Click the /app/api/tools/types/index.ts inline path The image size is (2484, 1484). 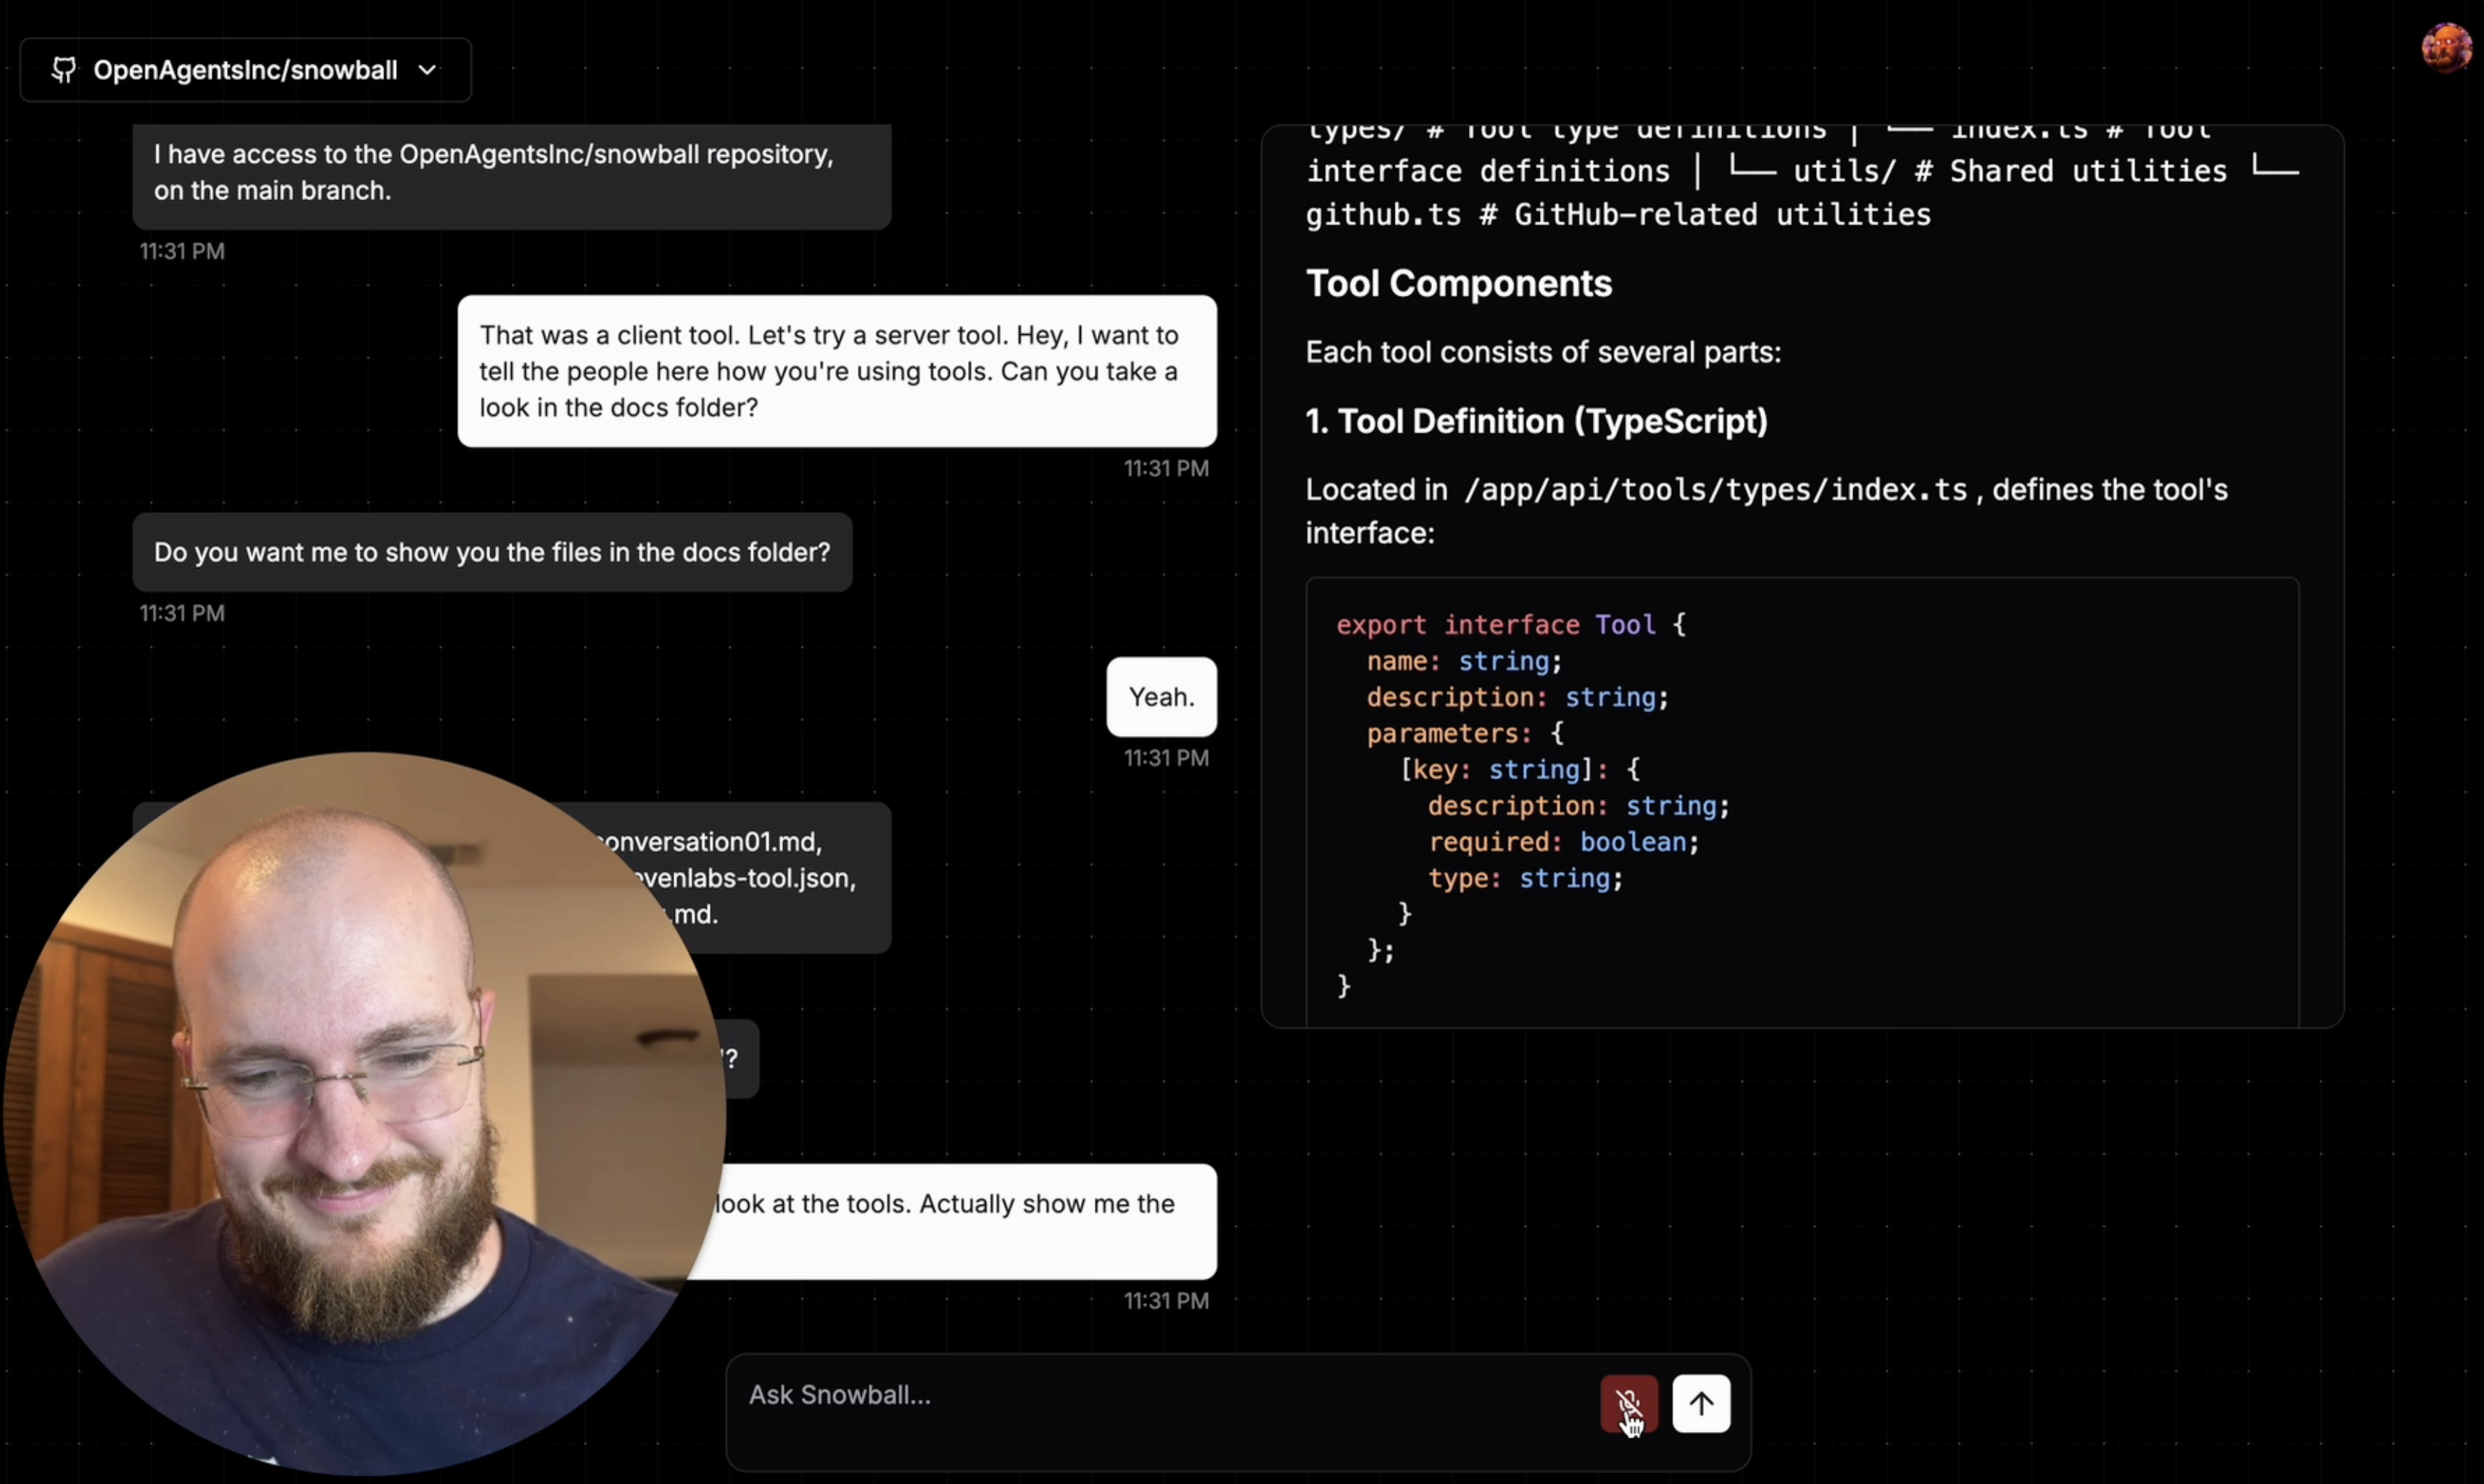[x=1715, y=490]
